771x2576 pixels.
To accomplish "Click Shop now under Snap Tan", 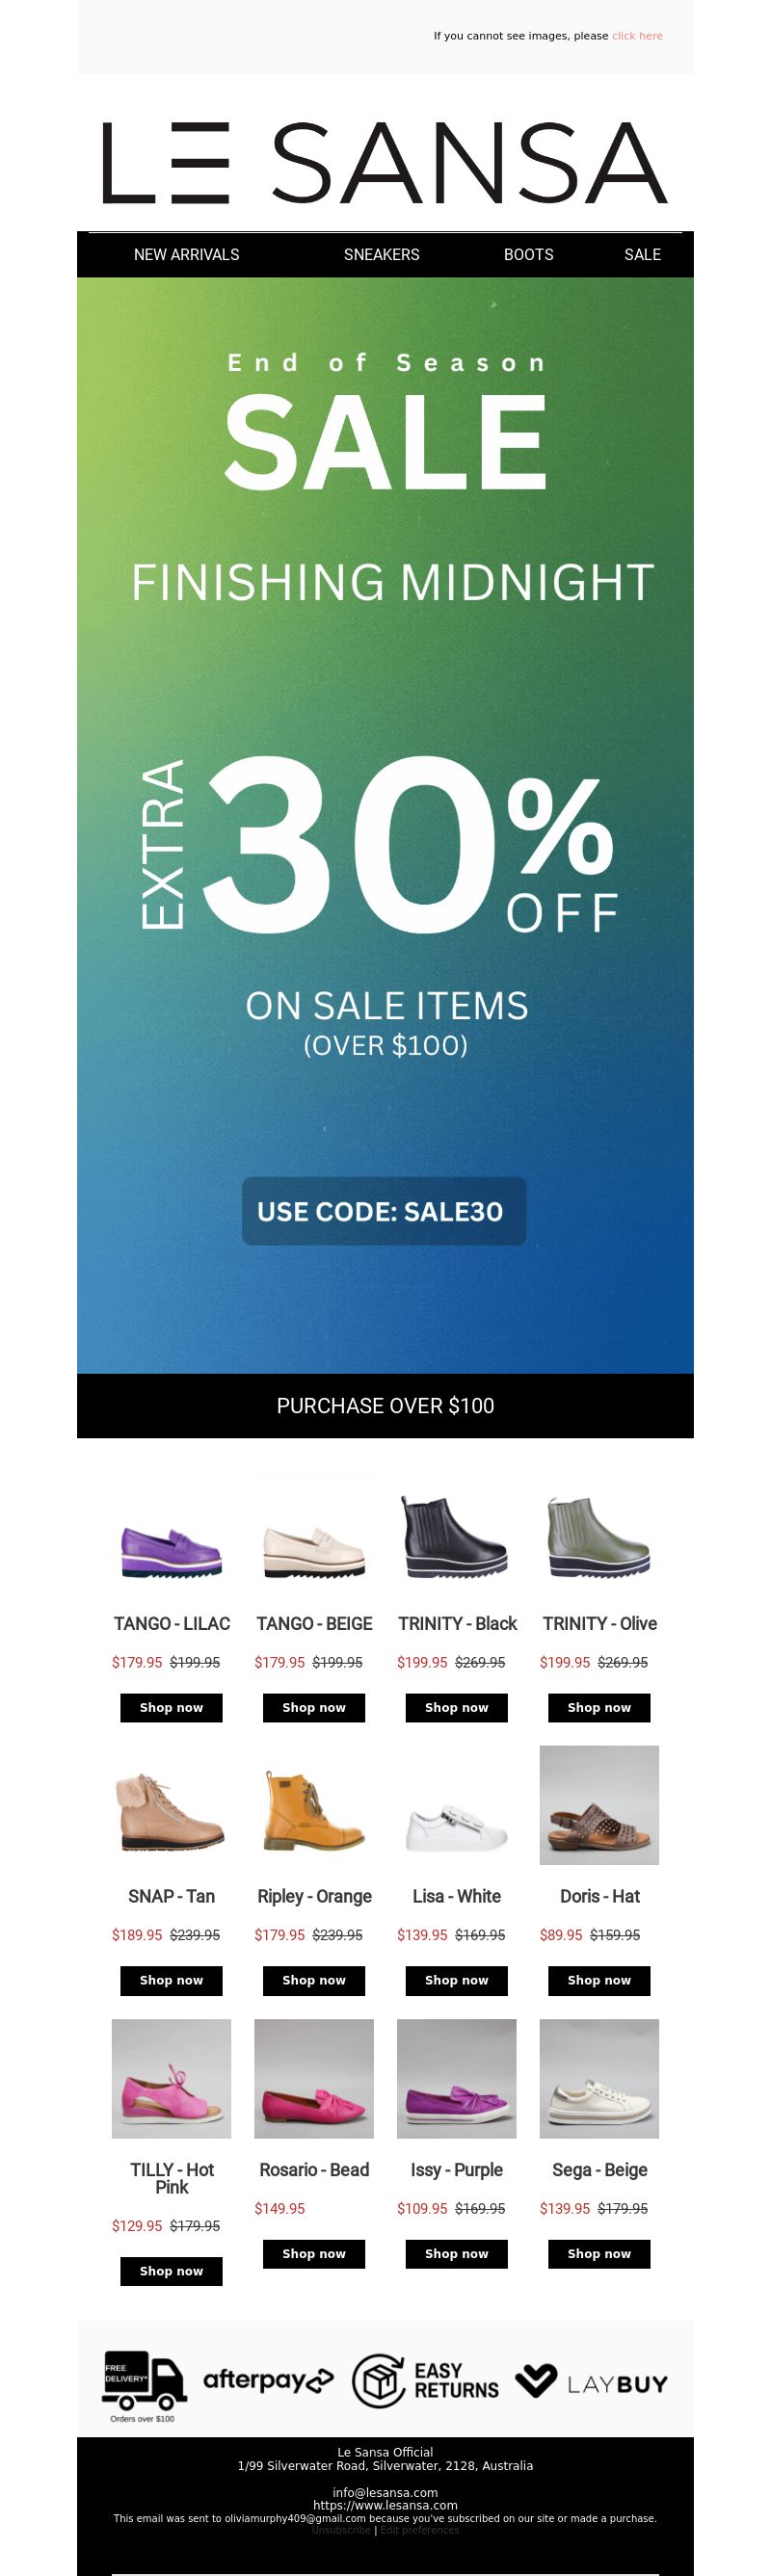I will tap(171, 1980).
